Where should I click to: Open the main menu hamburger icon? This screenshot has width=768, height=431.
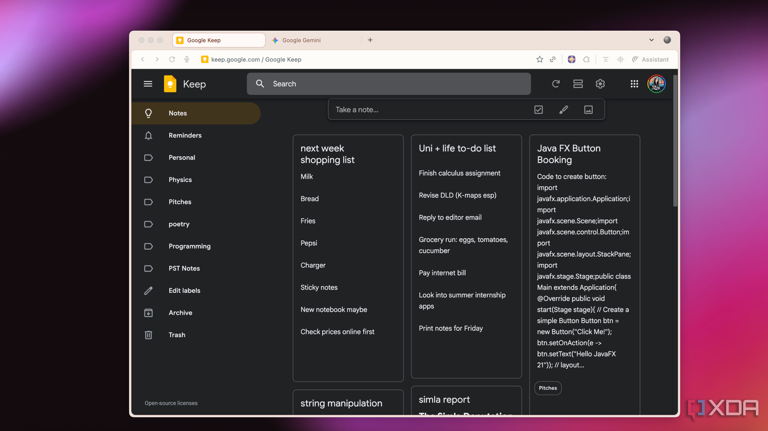pos(148,84)
